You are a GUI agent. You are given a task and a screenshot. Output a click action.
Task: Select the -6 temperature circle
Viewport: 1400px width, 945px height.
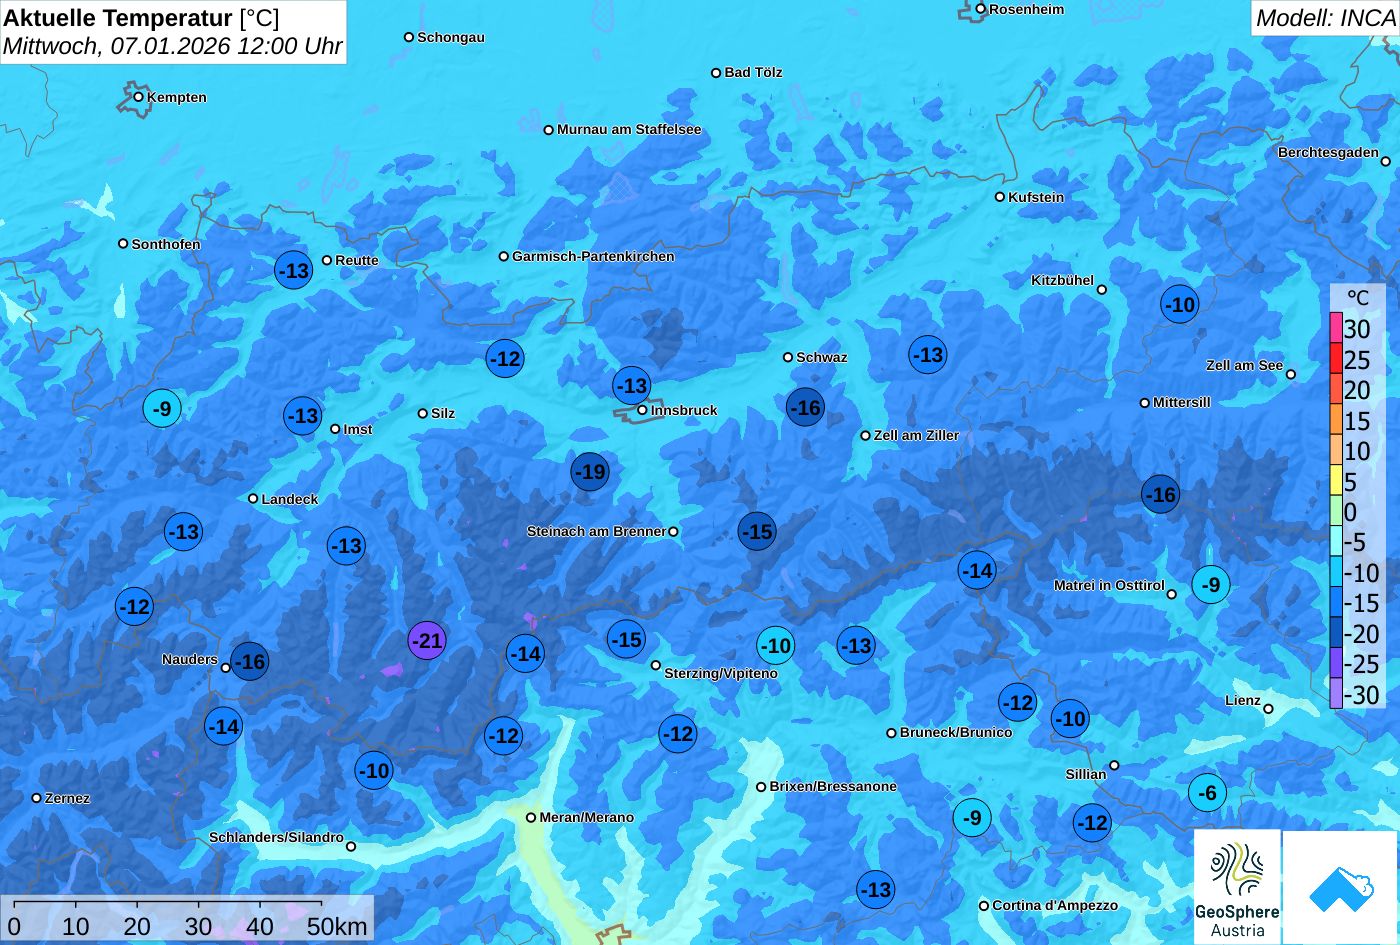[1208, 793]
